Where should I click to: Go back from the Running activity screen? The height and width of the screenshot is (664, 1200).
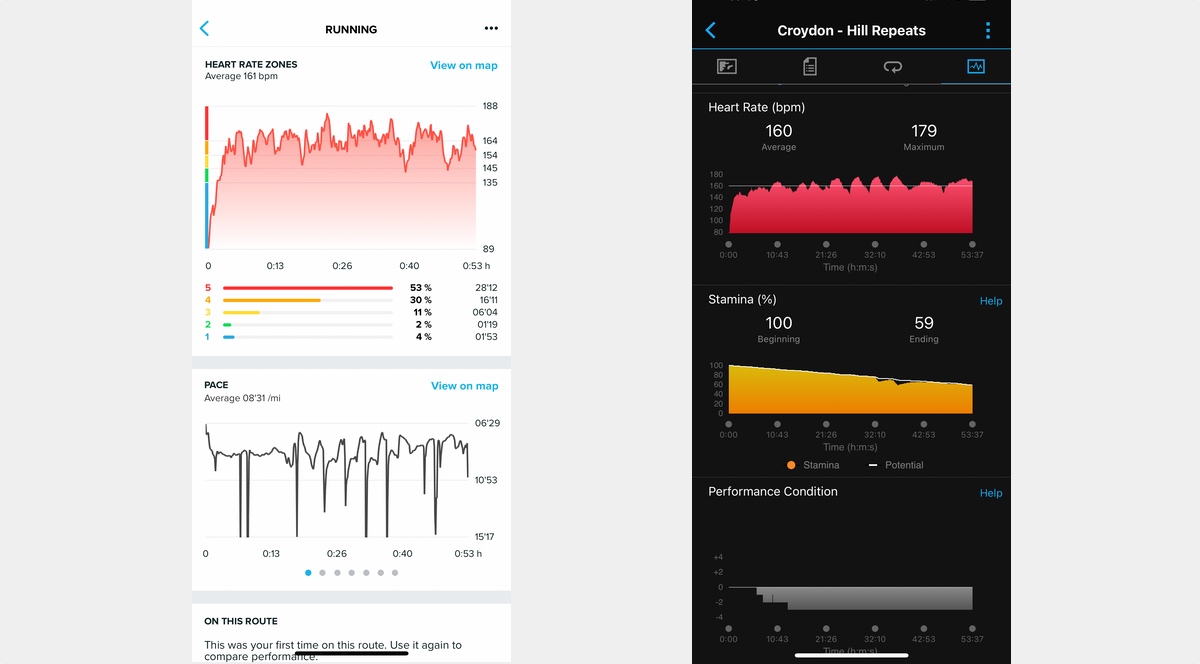205,29
